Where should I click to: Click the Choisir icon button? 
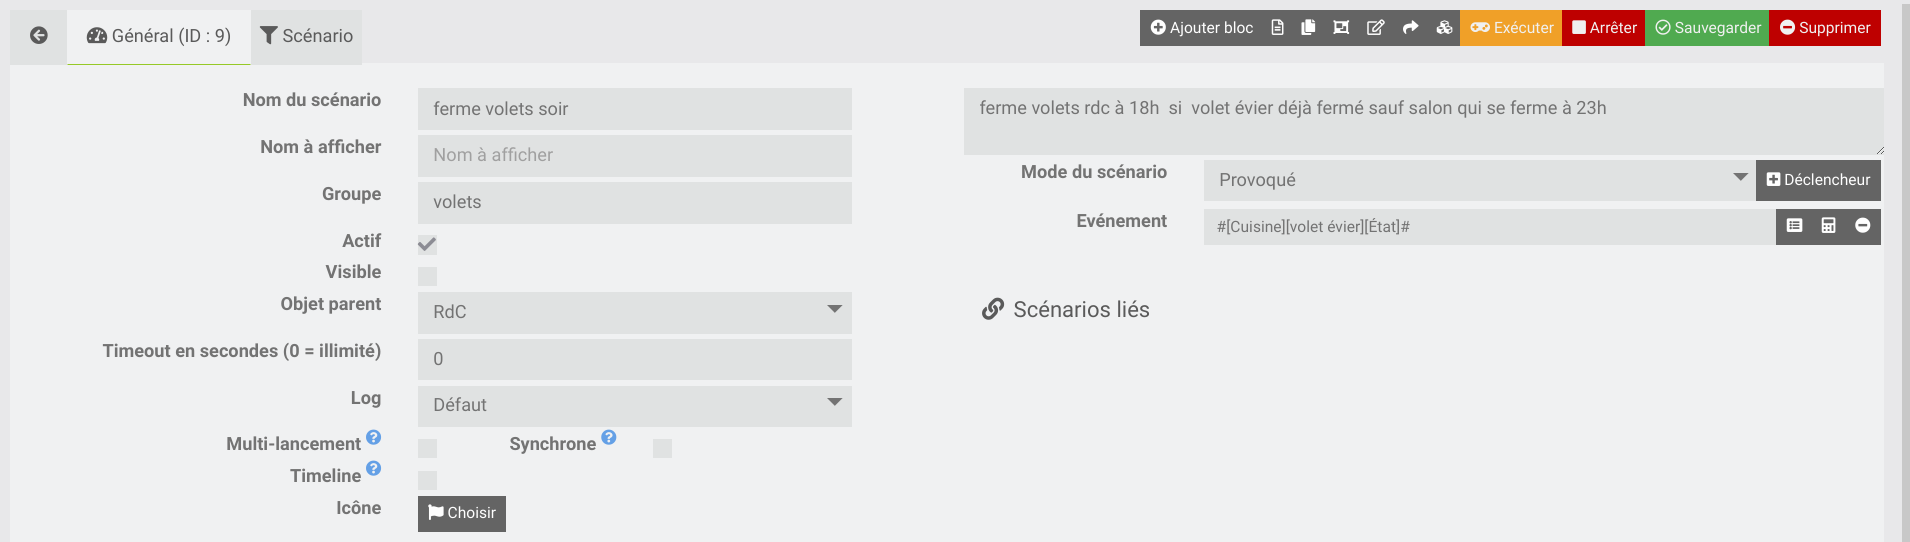[462, 513]
